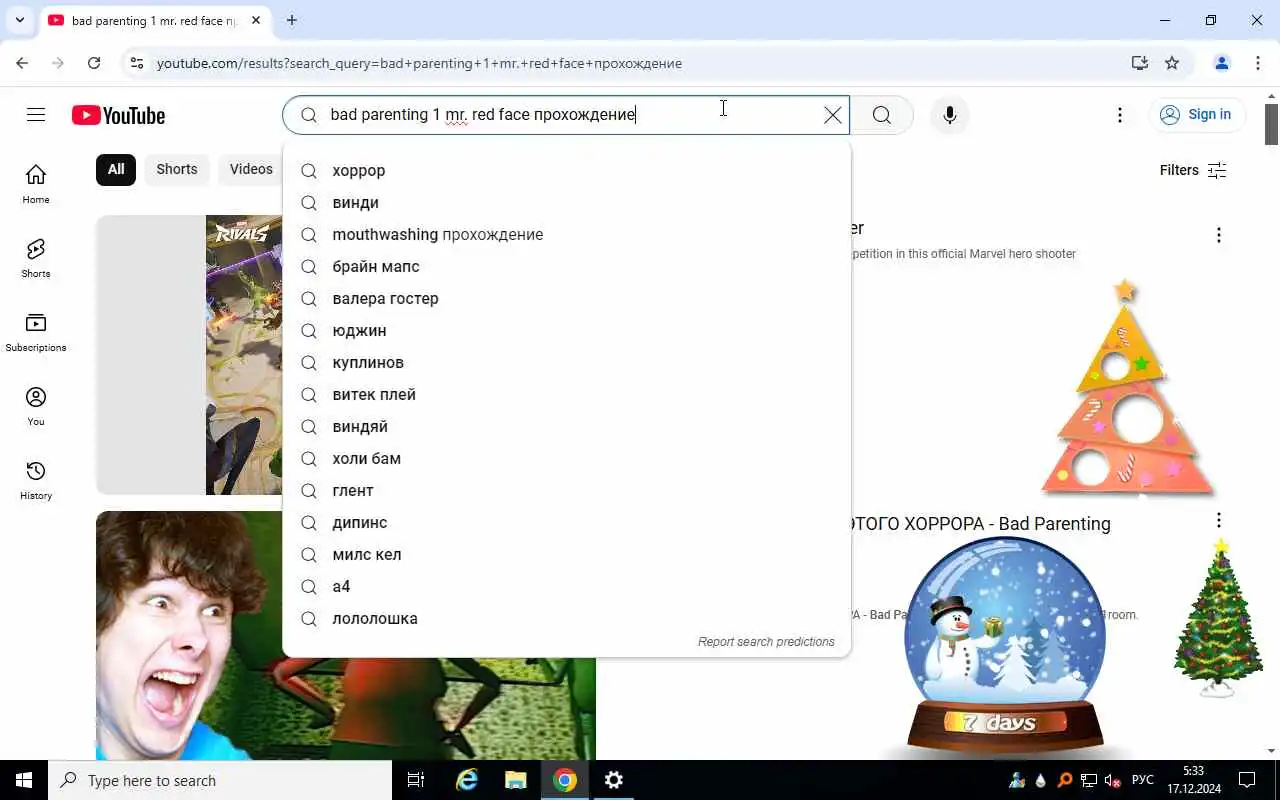Reload the page
This screenshot has height=800, width=1280.
pyautogui.click(x=94, y=63)
